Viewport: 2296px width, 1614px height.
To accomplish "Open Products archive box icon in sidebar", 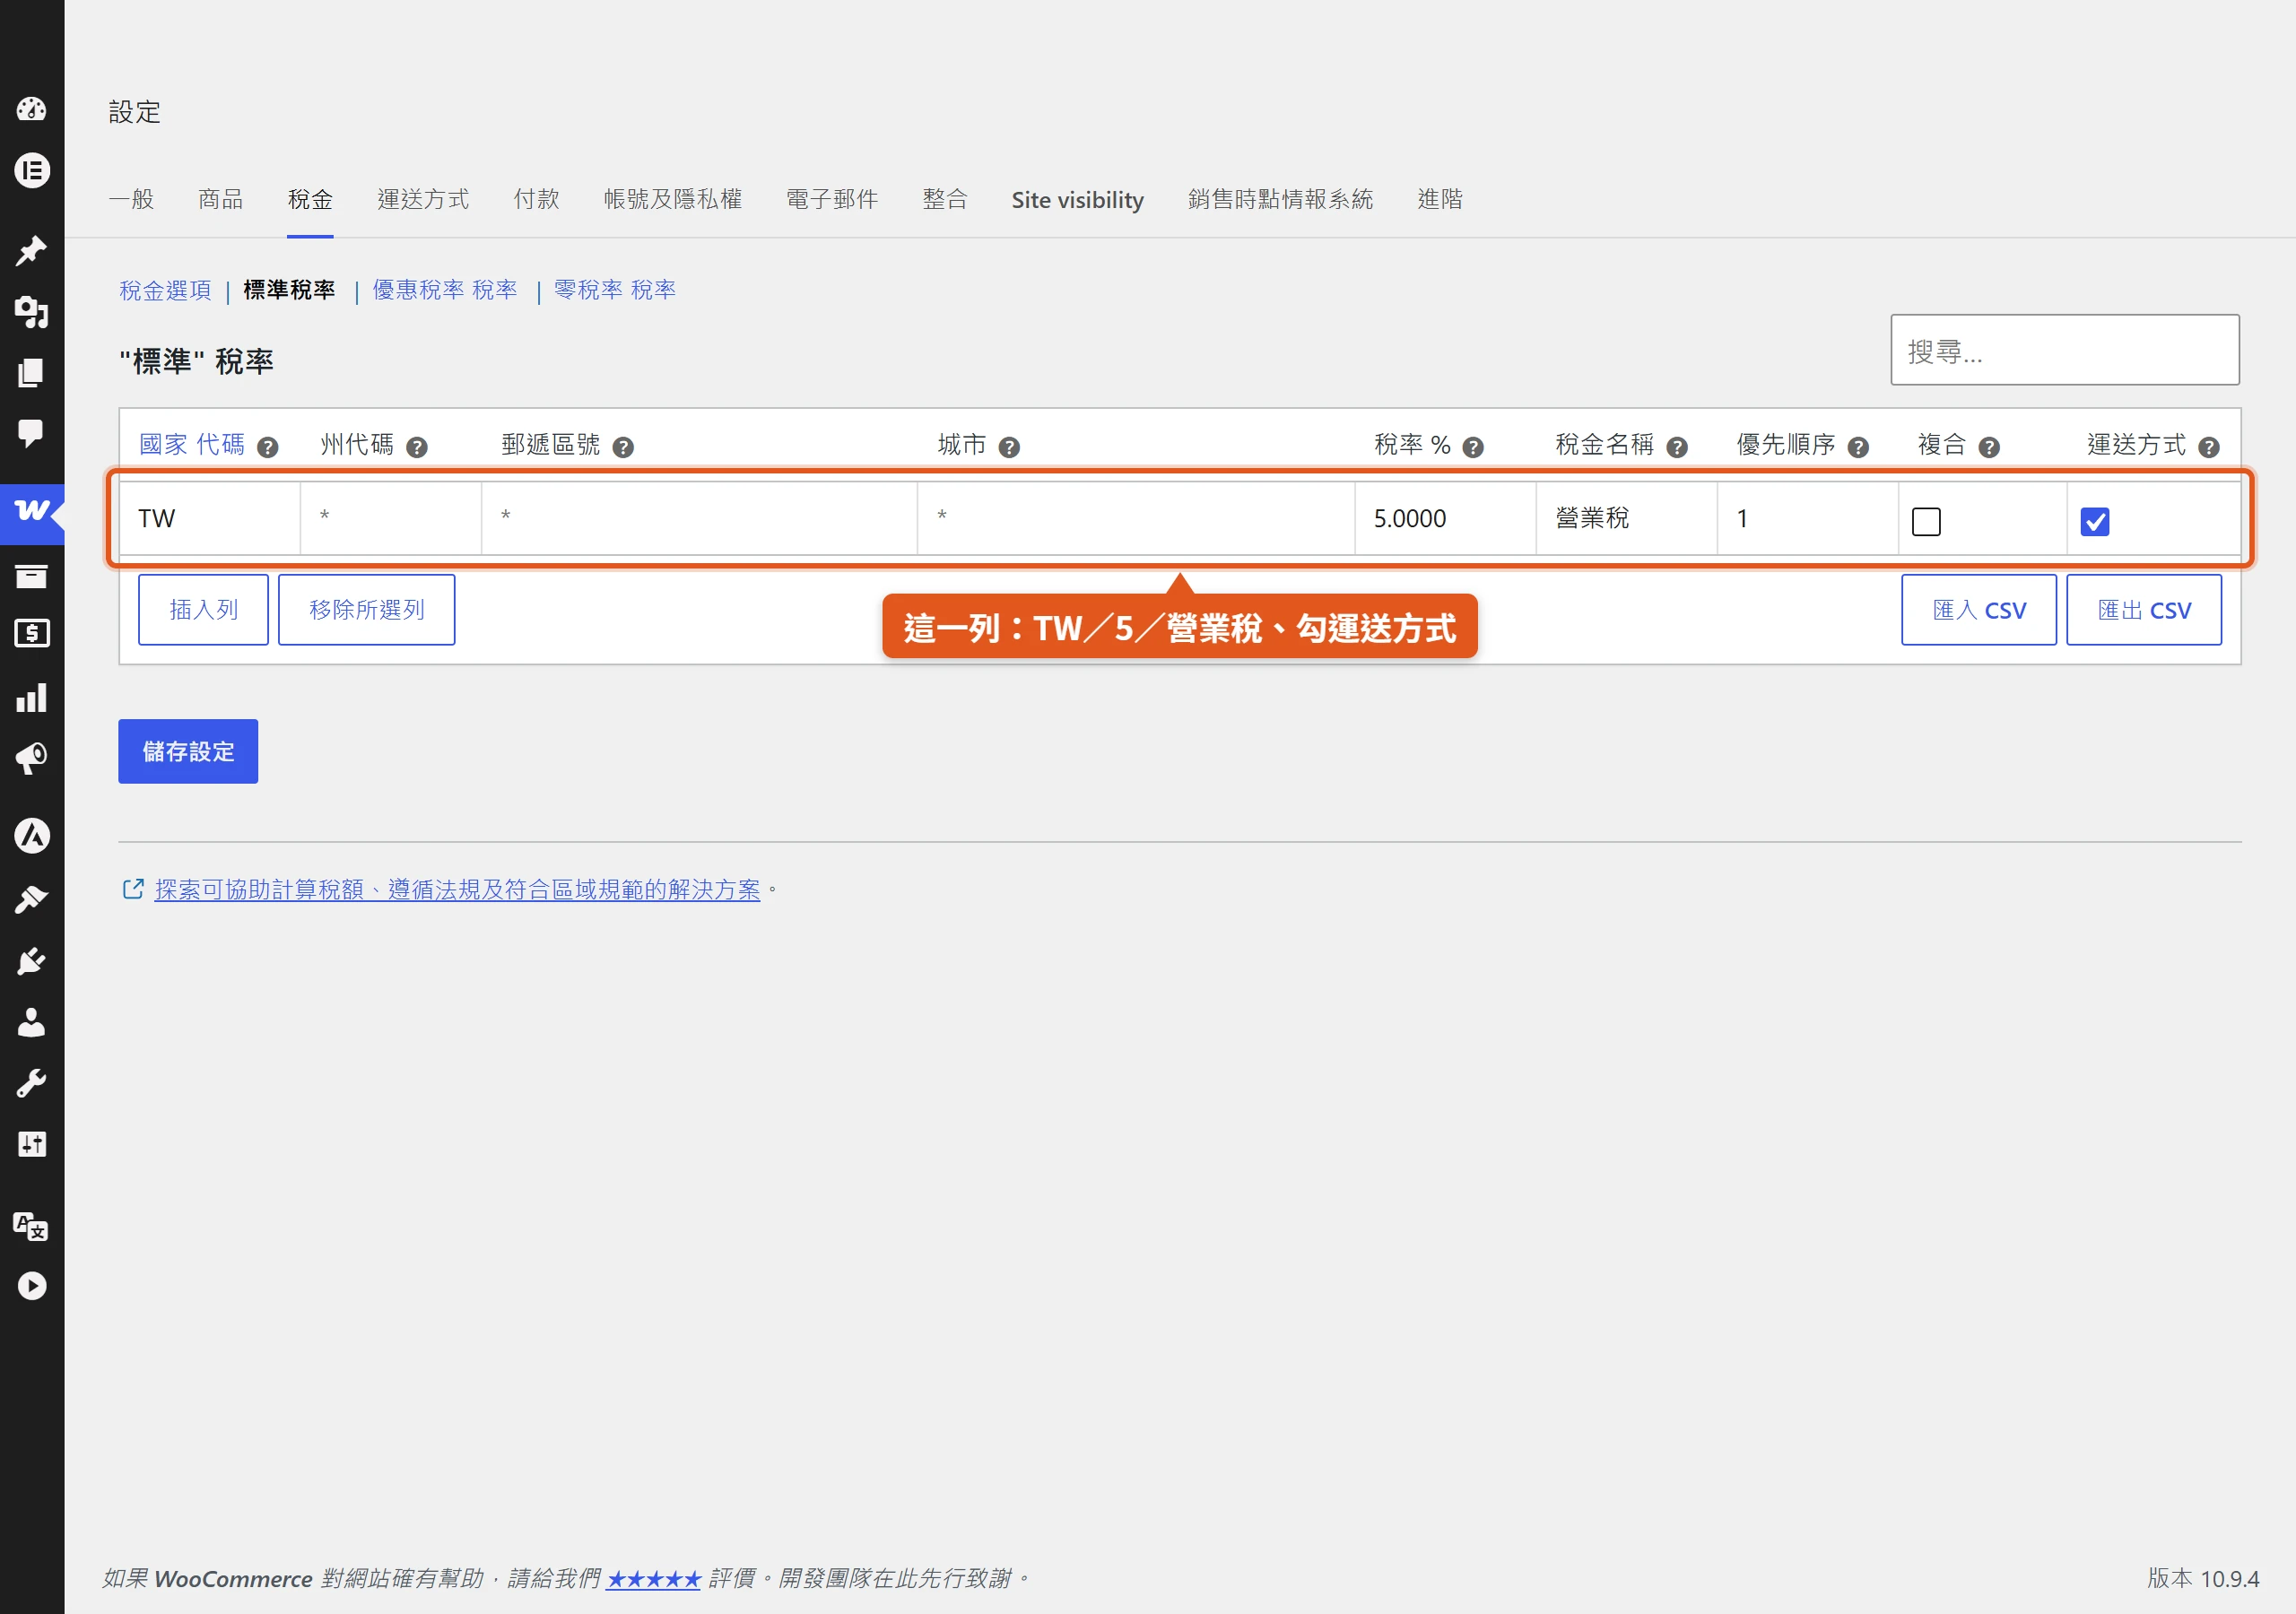I will [x=31, y=576].
